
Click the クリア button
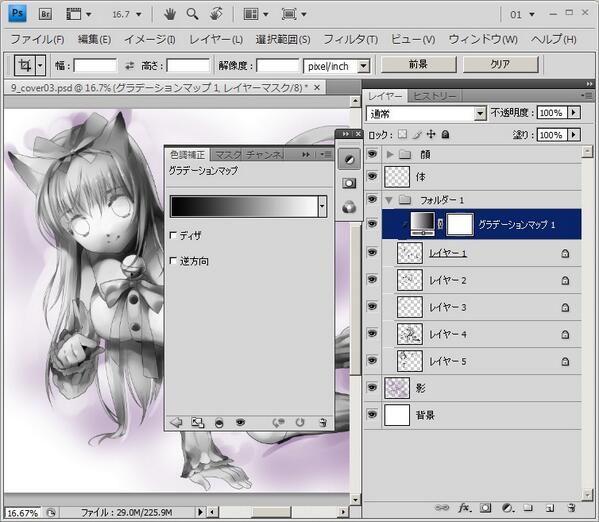(x=500, y=64)
